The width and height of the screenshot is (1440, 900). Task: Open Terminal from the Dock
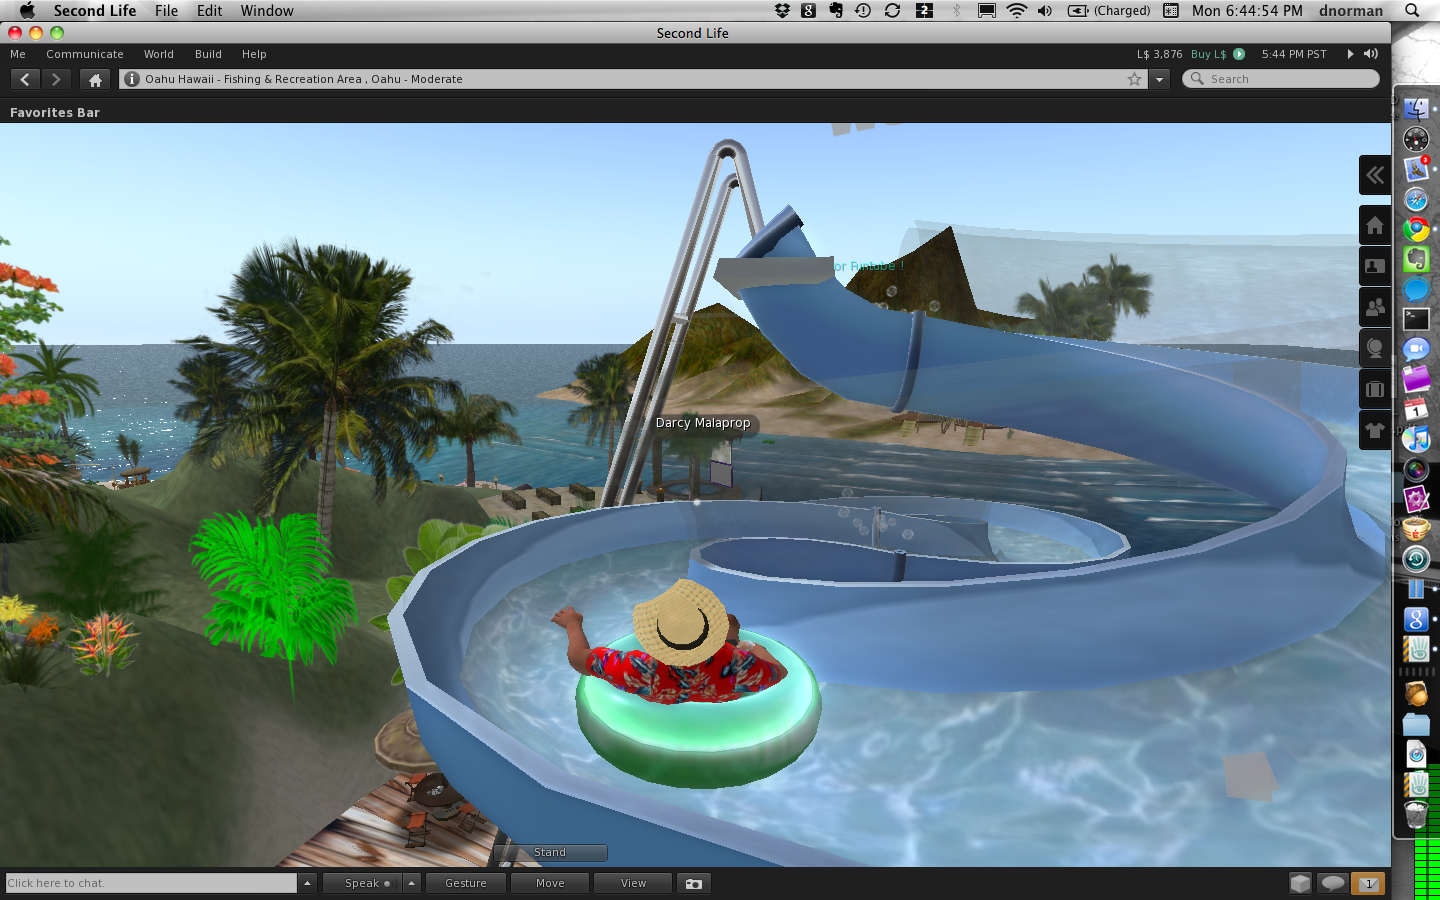pyautogui.click(x=1416, y=319)
